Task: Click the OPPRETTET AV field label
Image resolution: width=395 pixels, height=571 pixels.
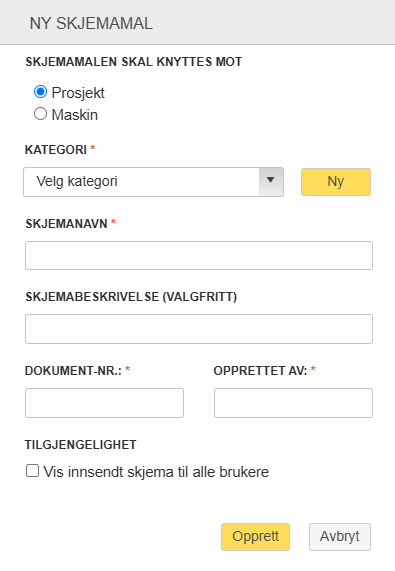Action: point(260,371)
